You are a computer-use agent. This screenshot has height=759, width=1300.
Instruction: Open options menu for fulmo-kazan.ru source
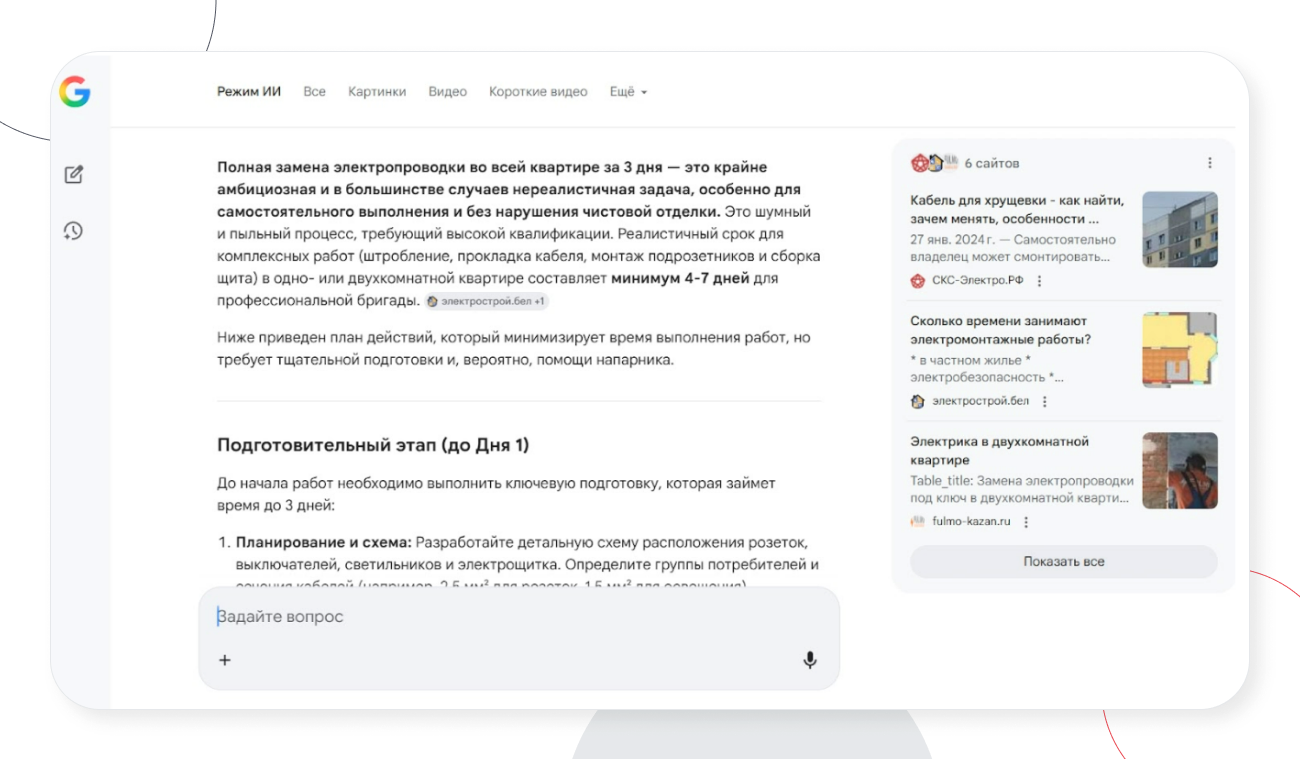pos(1026,522)
